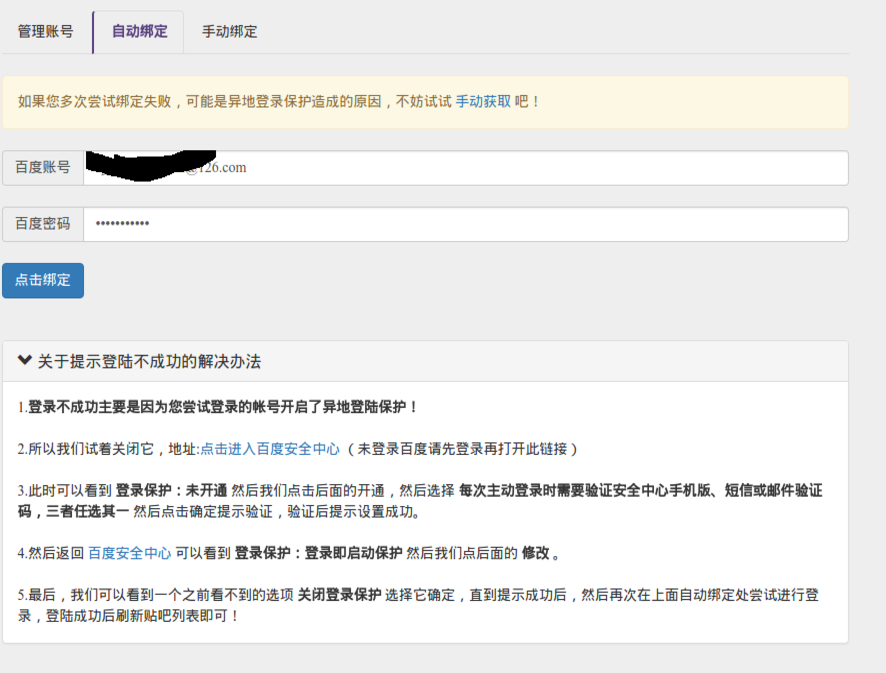Viewport: 886px width, 673px height.
Task: Click the 点击绑定 button
Action: point(43,280)
